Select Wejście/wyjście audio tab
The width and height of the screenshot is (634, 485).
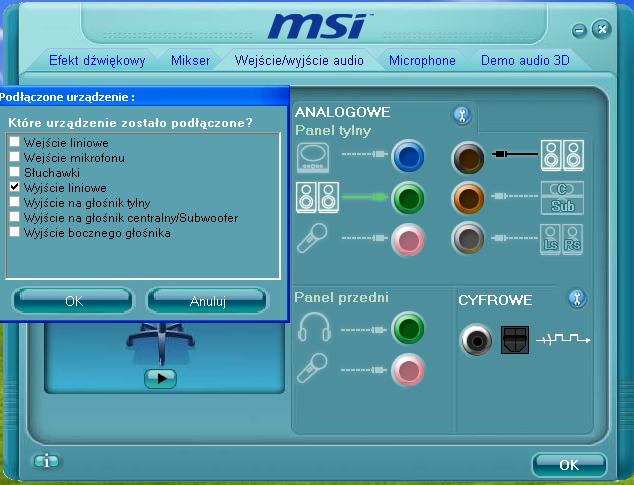[299, 60]
